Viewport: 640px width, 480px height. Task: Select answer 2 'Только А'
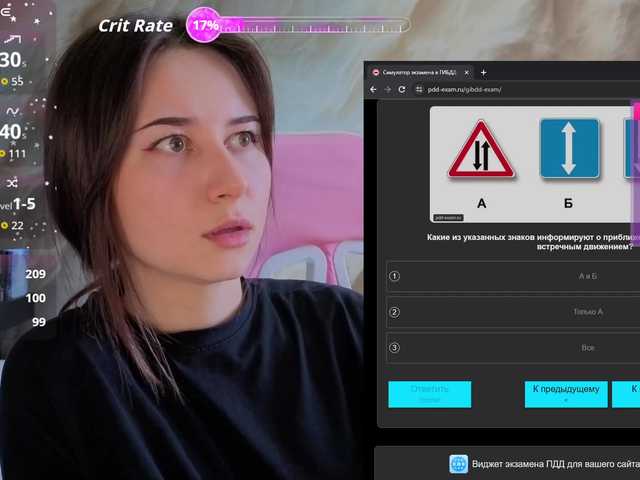[x=513, y=312]
